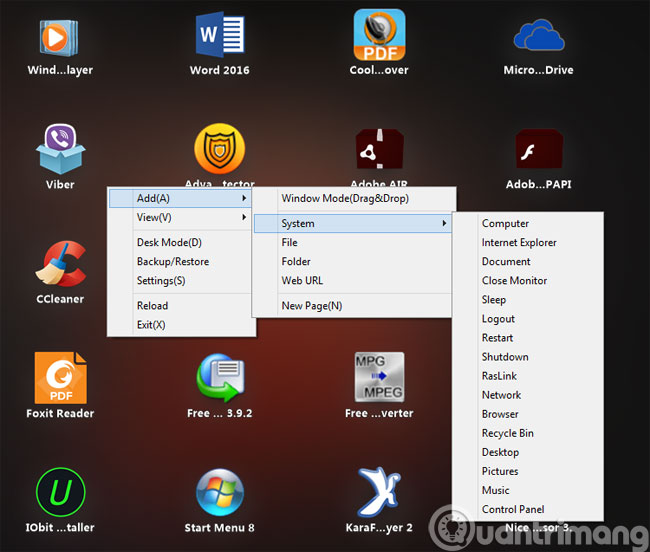Open the Start Menu 8 icon
The height and width of the screenshot is (552, 650).
(x=219, y=493)
